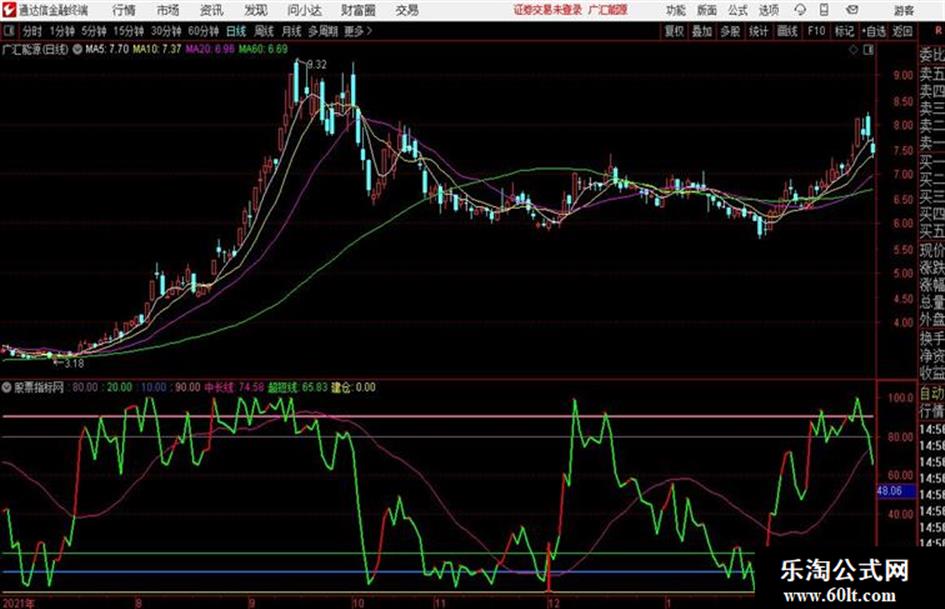
Task: Click the 自动 label in right panel
Action: tap(932, 394)
